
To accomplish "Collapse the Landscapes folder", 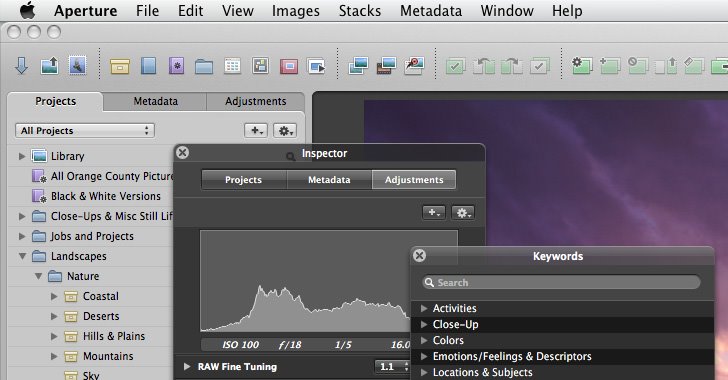I will 22,256.
